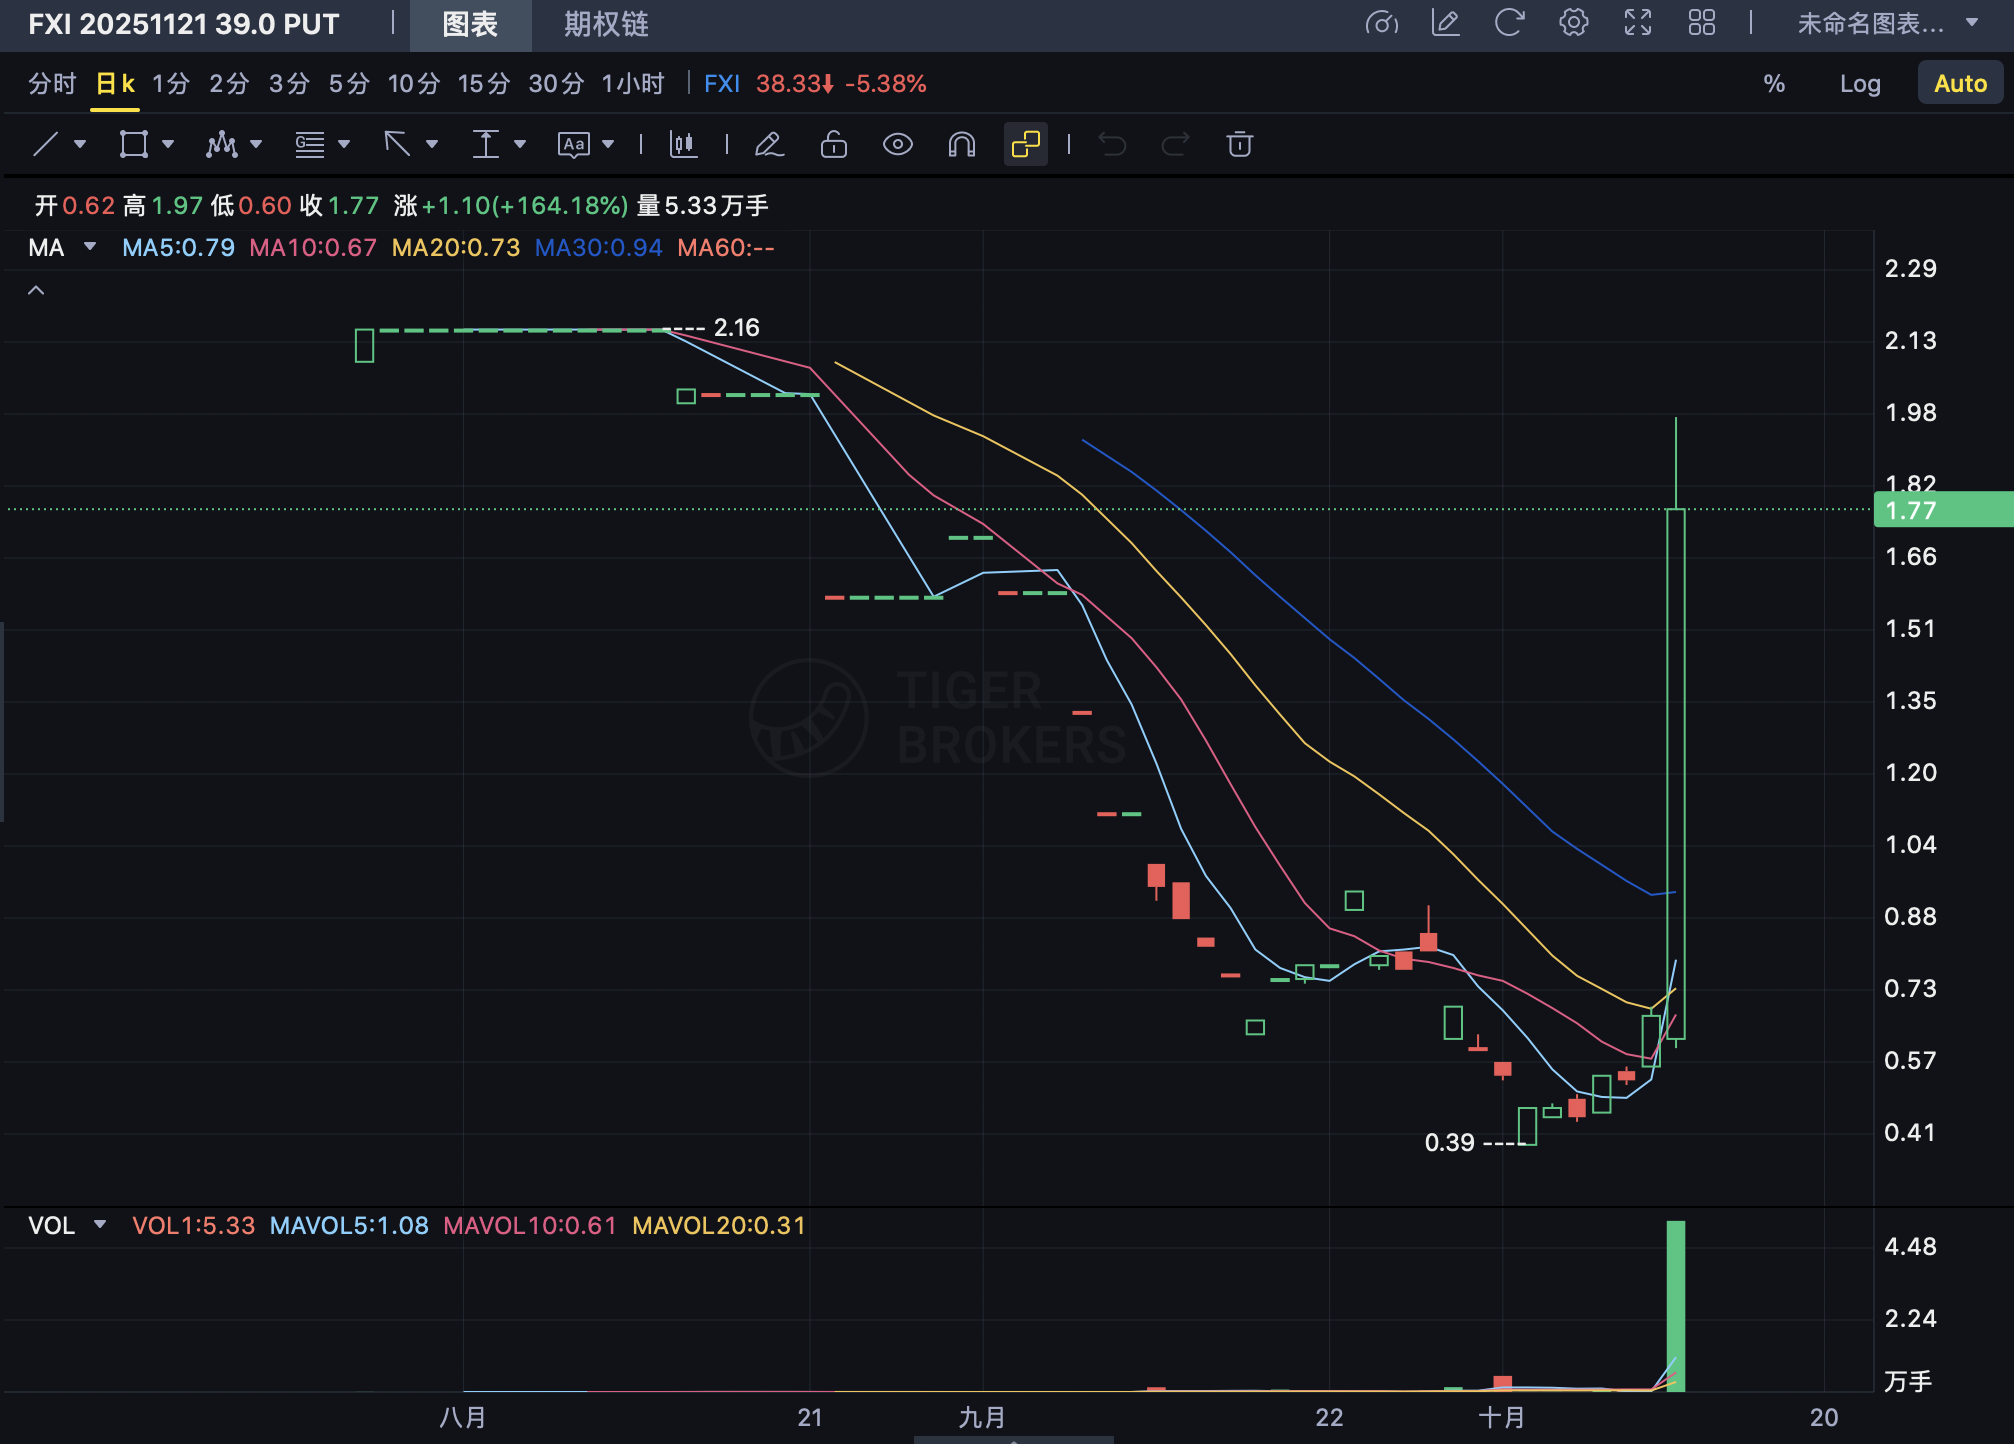
Task: Click the refresh chart icon
Action: [x=1508, y=23]
